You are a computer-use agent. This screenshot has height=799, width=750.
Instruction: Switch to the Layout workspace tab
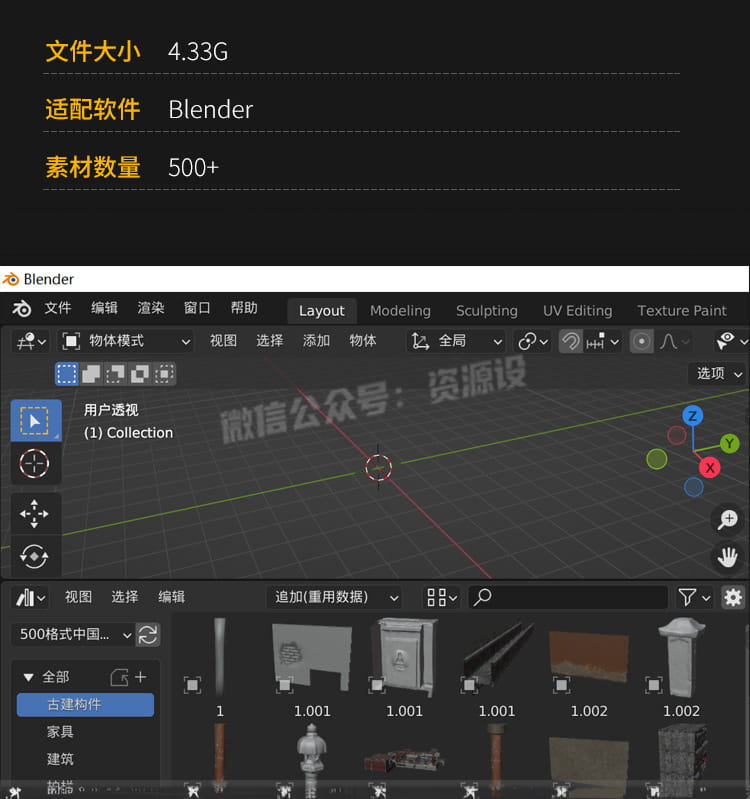coord(322,311)
